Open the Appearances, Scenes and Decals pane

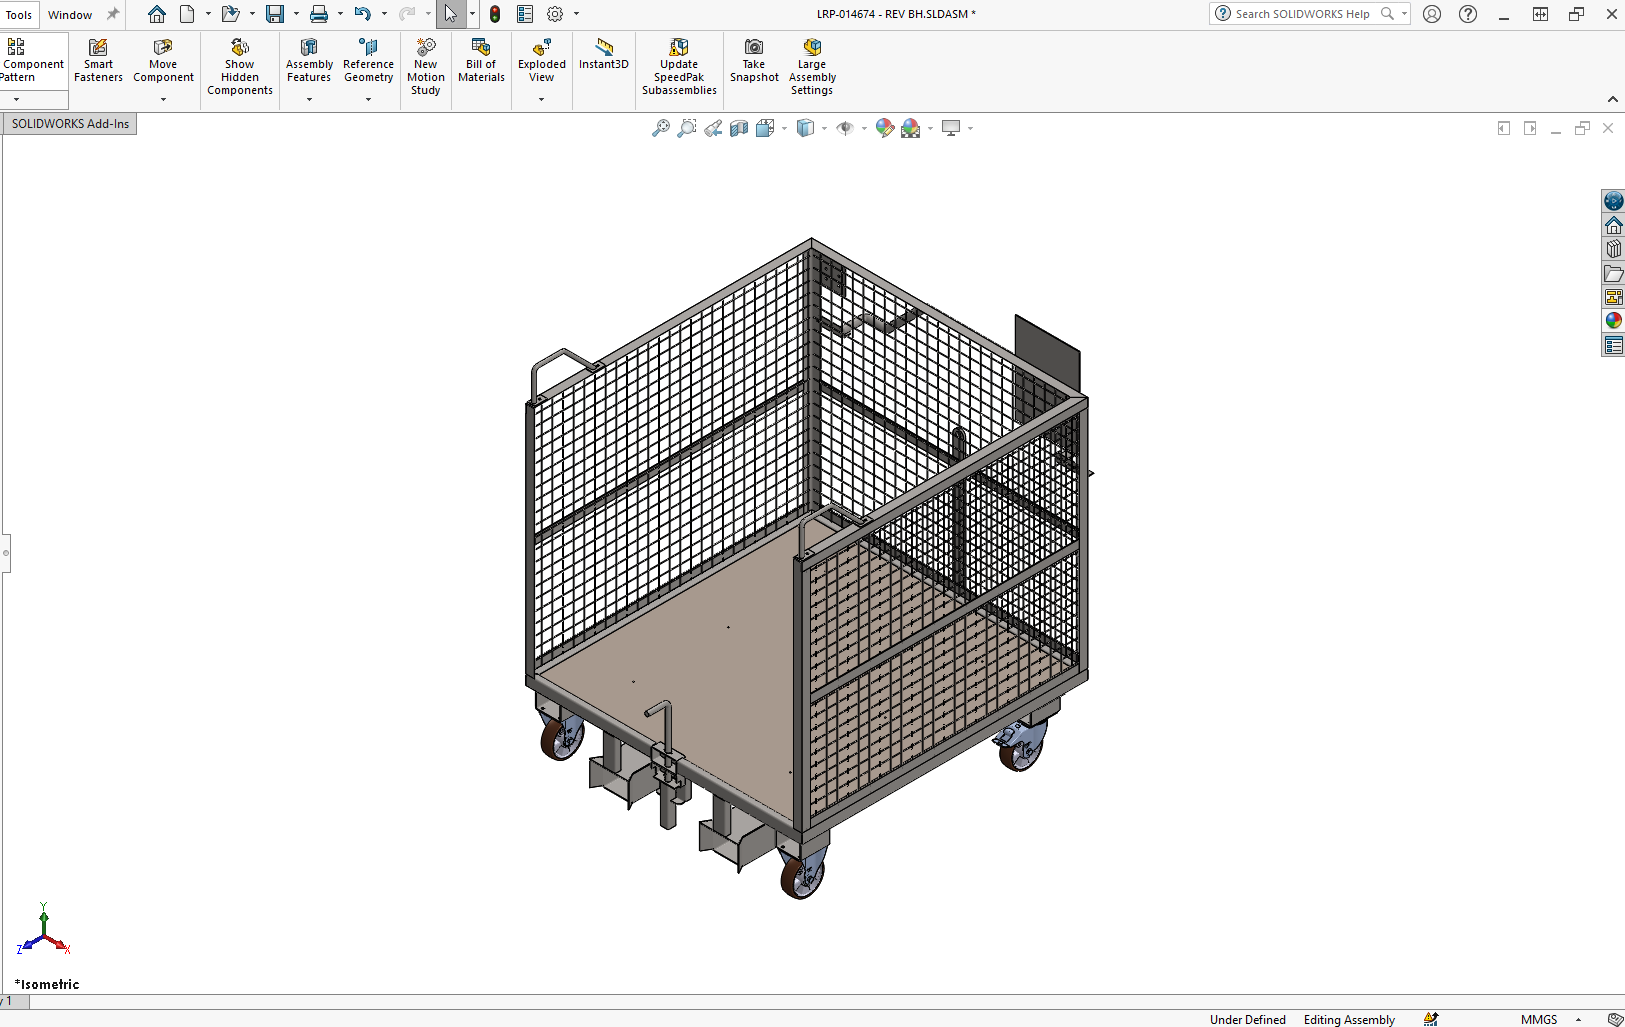pyautogui.click(x=1613, y=320)
